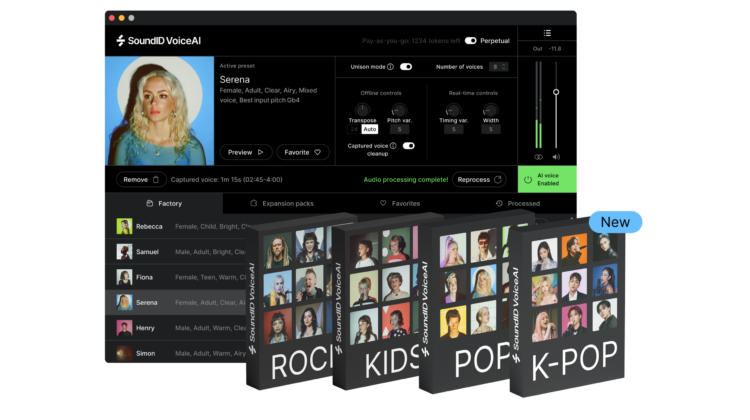Click Captured voice cleanup info icon
Screen dimensions: 750x420
pos(393,146)
